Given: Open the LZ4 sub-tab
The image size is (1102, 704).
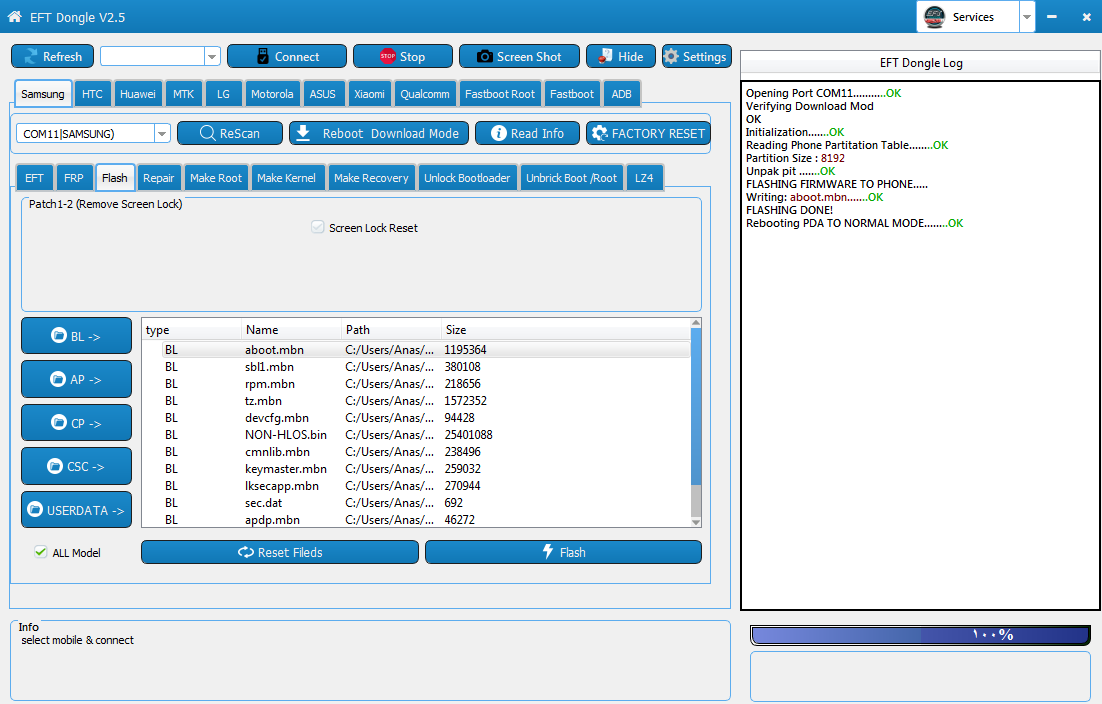Looking at the screenshot, I should click(x=644, y=178).
